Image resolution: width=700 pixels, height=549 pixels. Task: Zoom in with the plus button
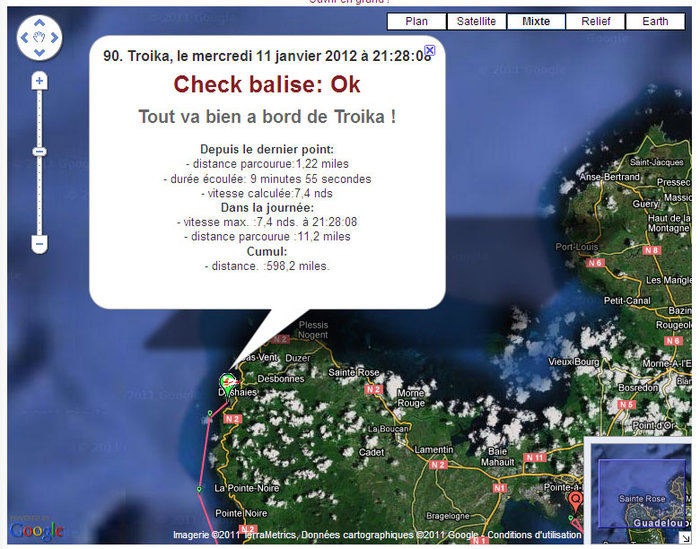[x=39, y=80]
